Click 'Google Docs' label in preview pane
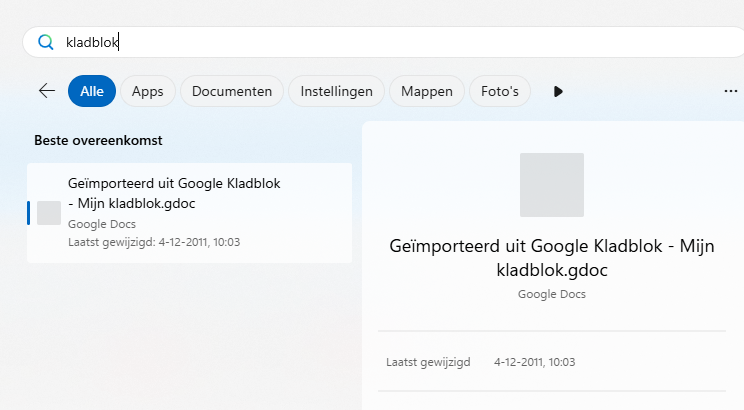The image size is (744, 410). pos(552,294)
